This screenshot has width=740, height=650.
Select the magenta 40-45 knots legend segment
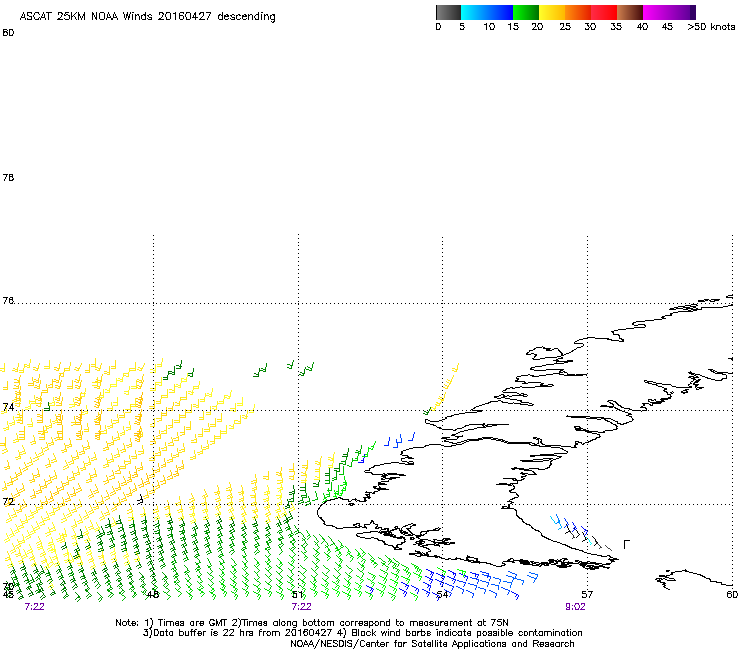656,12
